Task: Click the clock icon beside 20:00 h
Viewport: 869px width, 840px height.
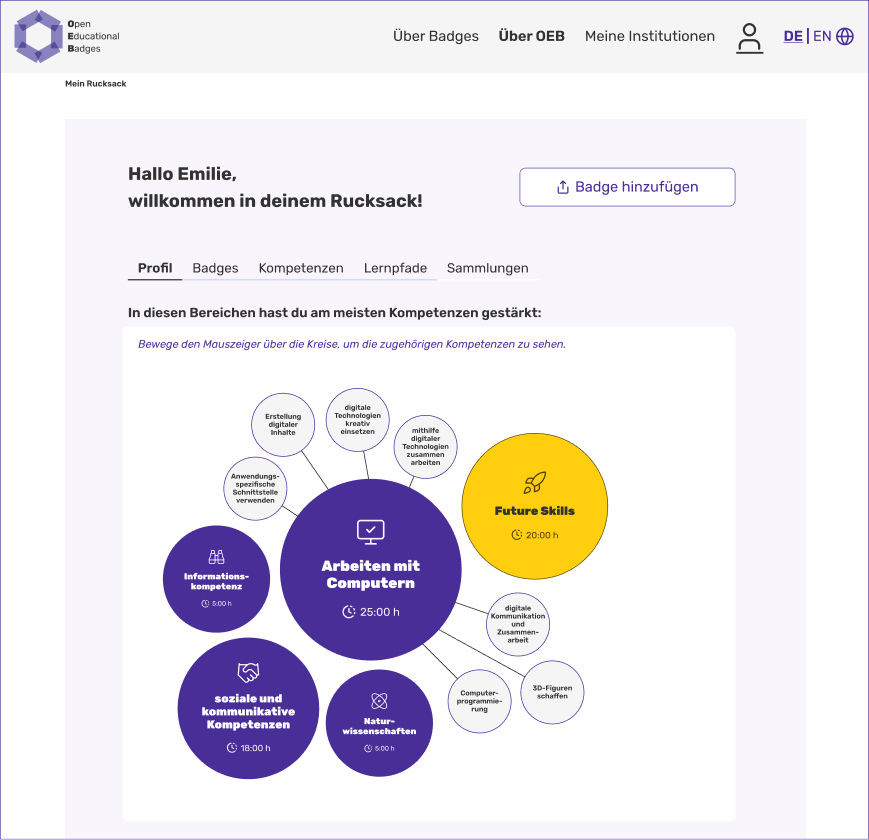Action: coord(517,535)
